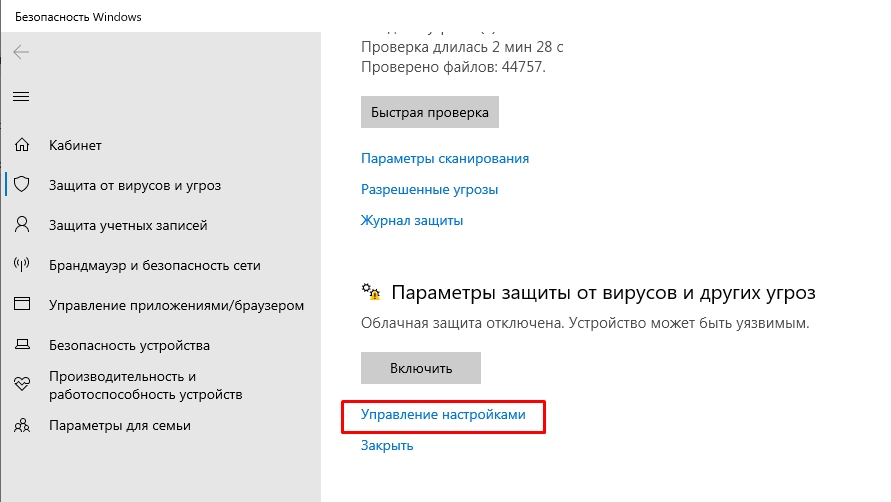Click the heart icon for device health
Image resolution: width=891 pixels, height=502 pixels.
click(x=22, y=384)
